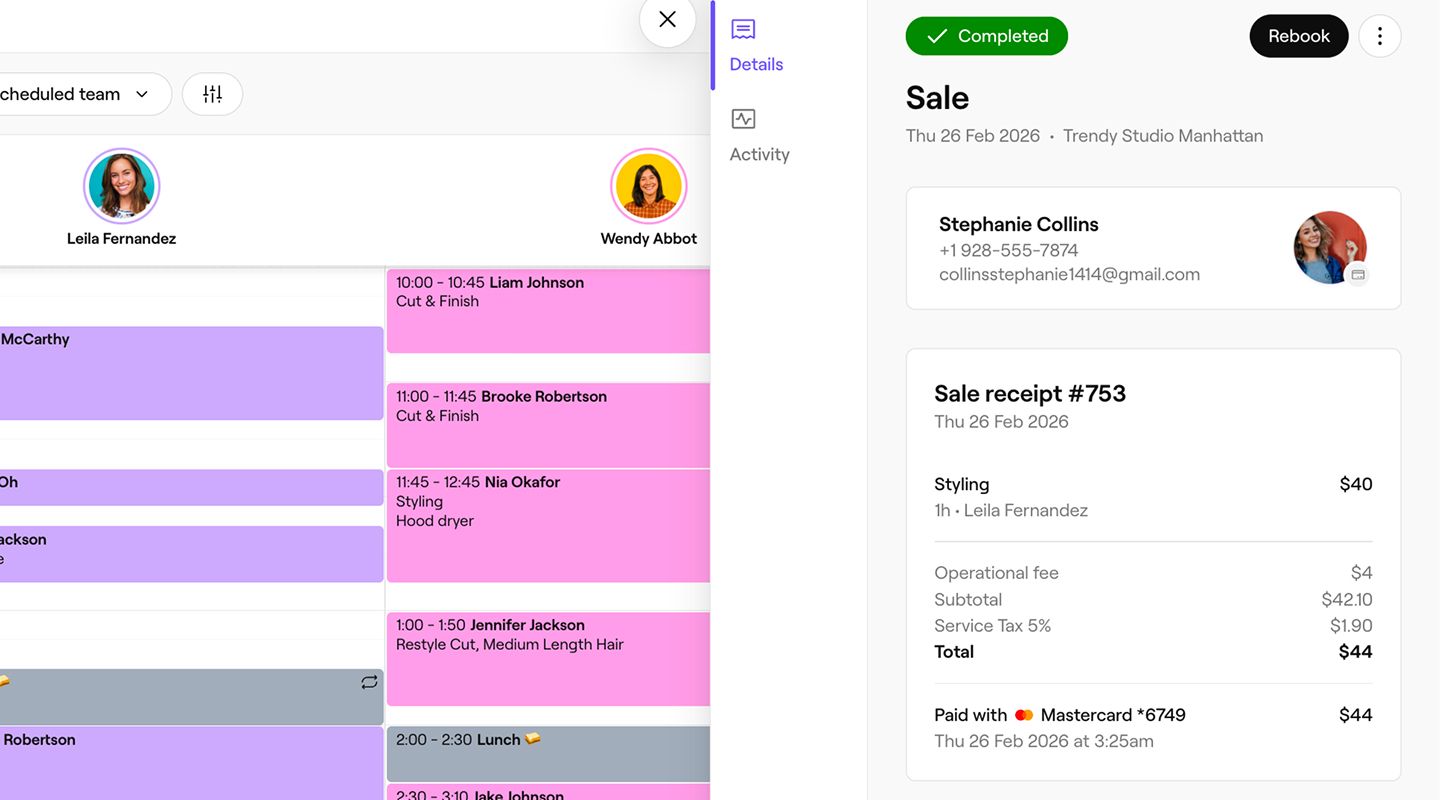Open calendar filter settings icon
Screen dimensions: 1440x800
tap(212, 94)
